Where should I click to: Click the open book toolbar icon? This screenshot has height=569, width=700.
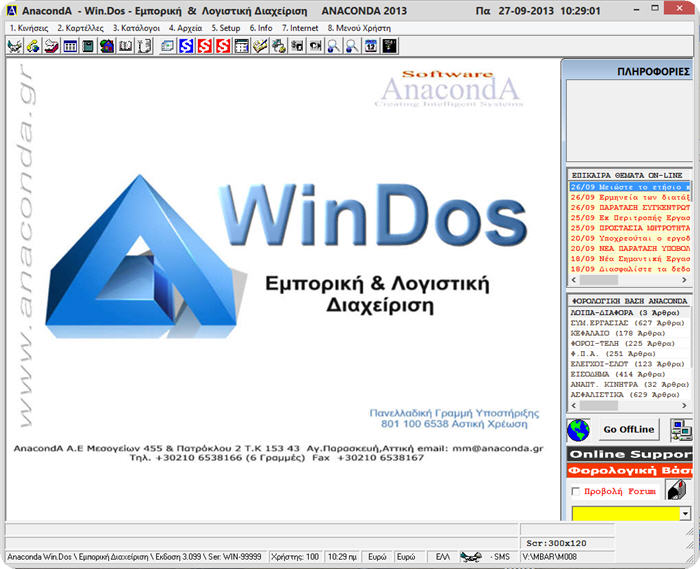click(125, 46)
